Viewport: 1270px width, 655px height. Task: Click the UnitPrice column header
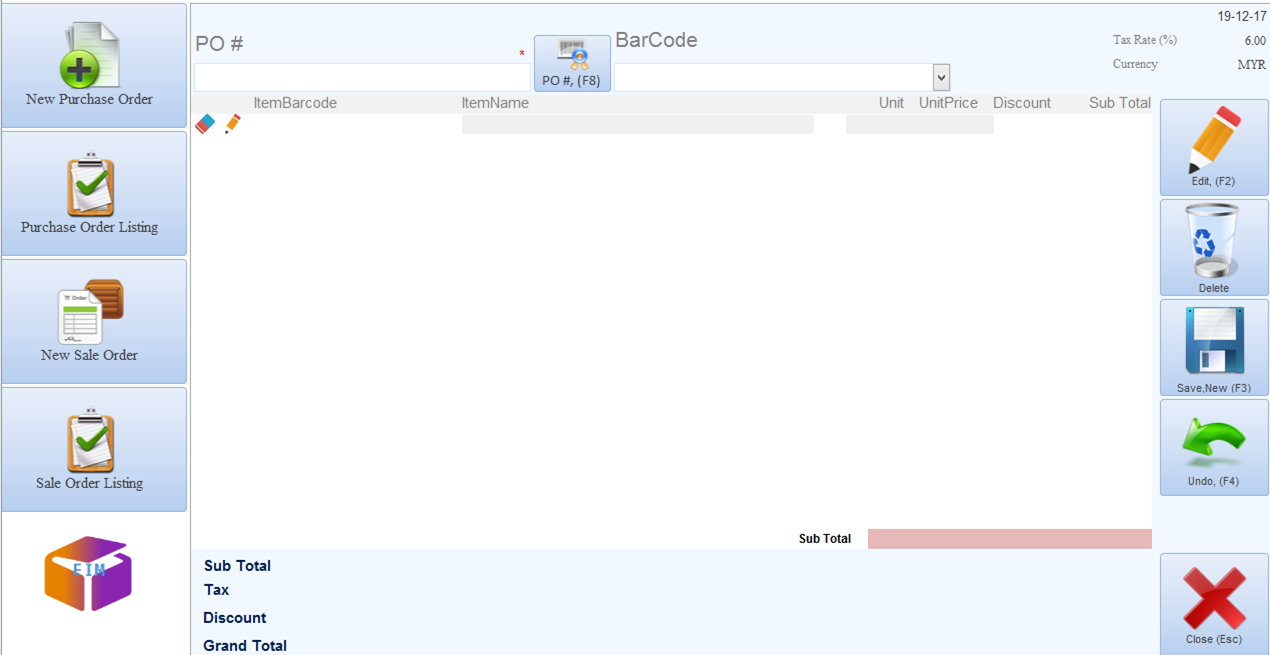[x=948, y=103]
